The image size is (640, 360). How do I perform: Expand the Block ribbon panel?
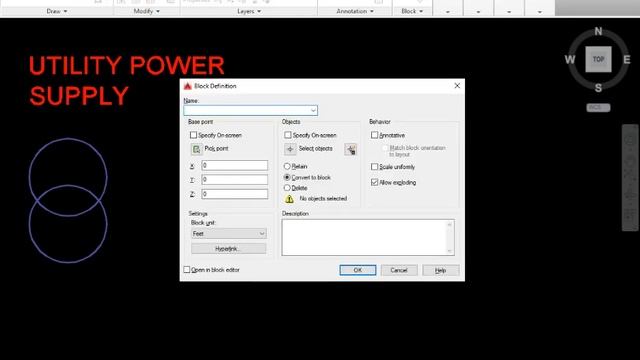coord(412,11)
